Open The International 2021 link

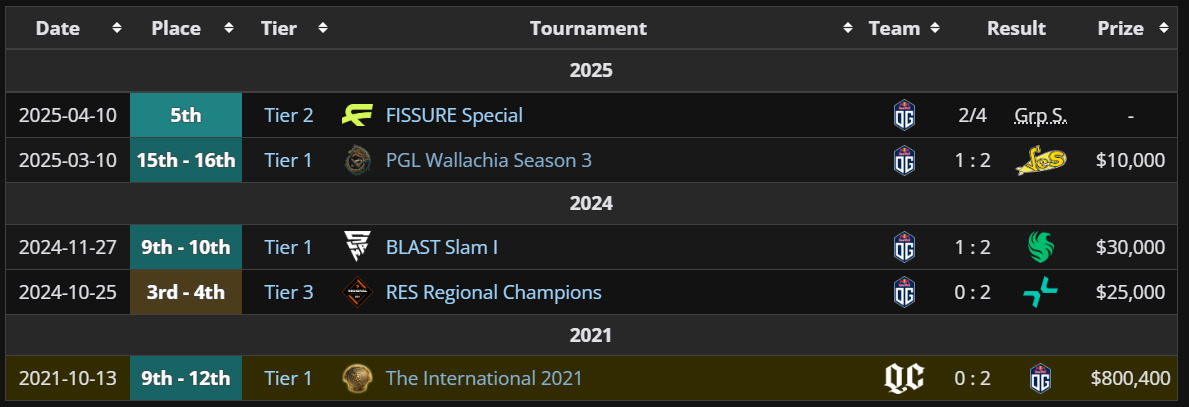click(484, 378)
